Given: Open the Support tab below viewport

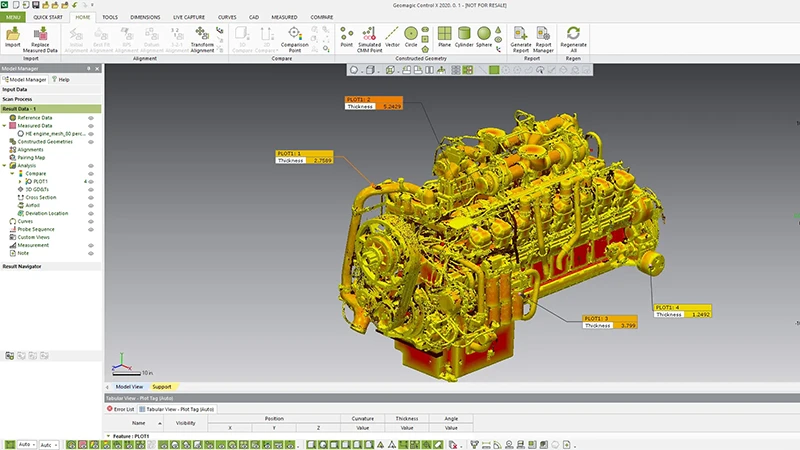Looking at the screenshot, I should [161, 386].
